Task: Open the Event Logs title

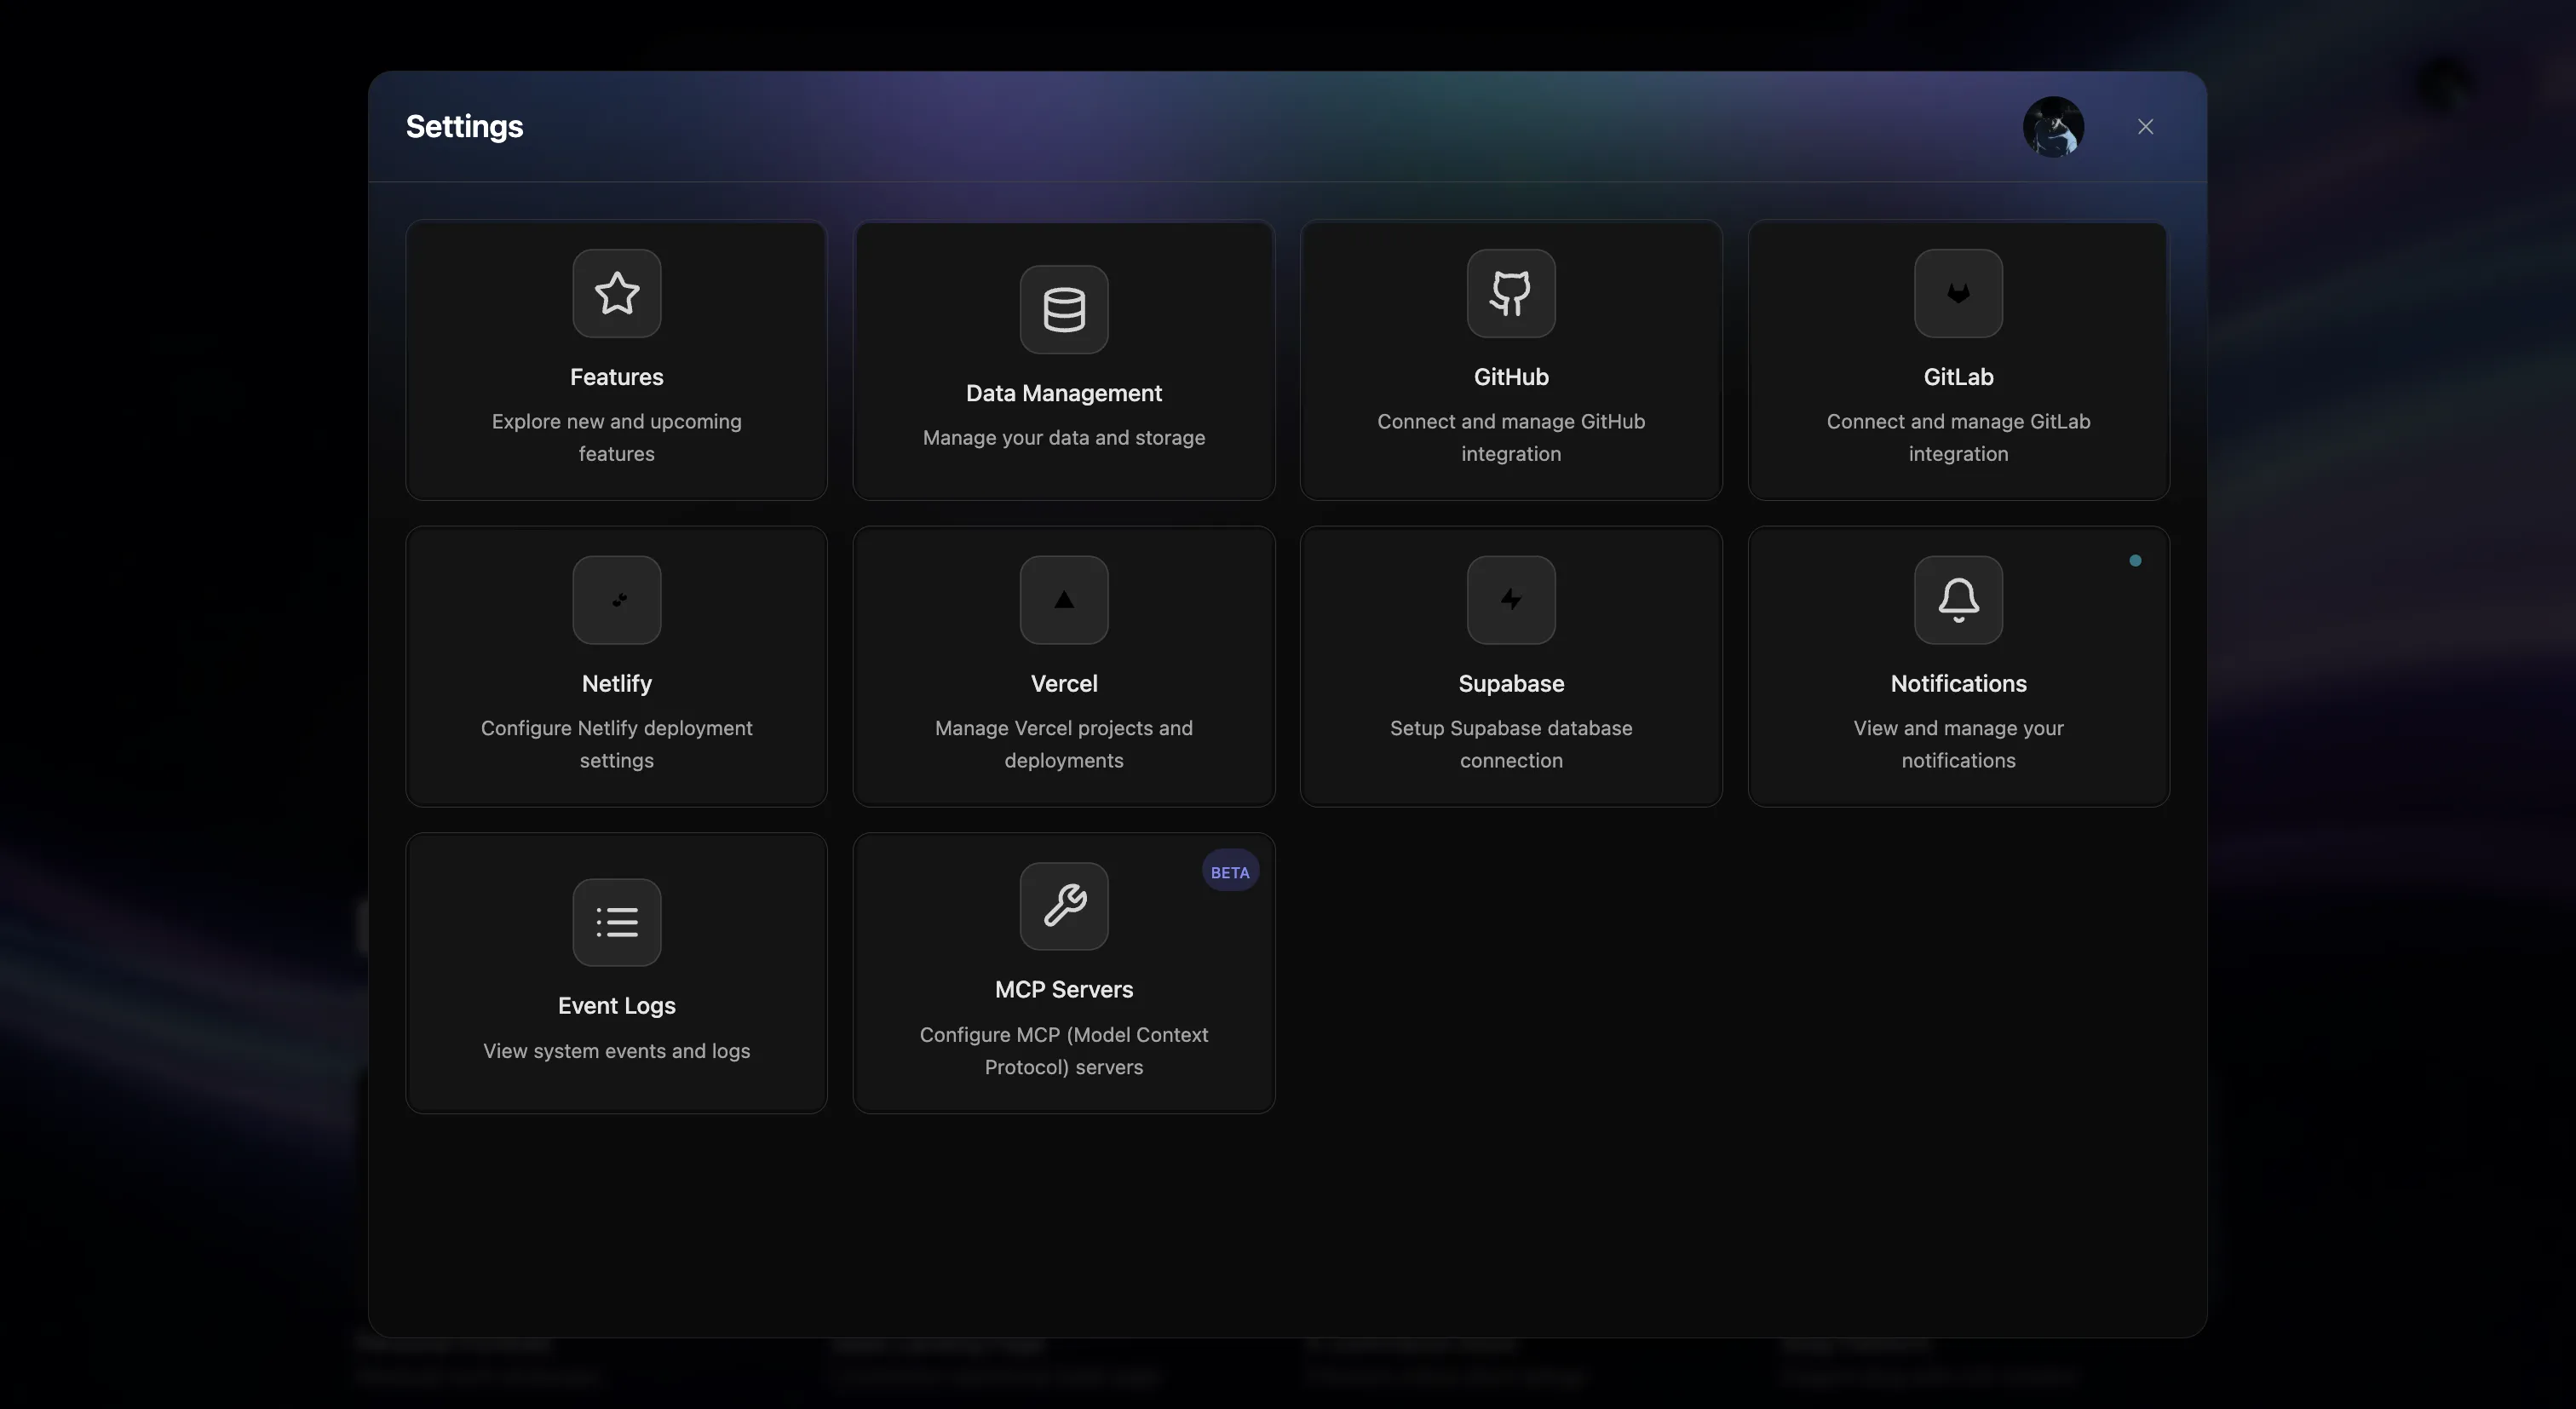Action: pyautogui.click(x=616, y=1006)
